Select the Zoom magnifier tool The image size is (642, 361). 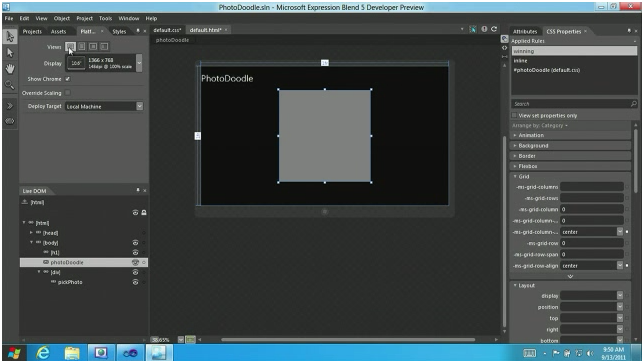point(10,85)
